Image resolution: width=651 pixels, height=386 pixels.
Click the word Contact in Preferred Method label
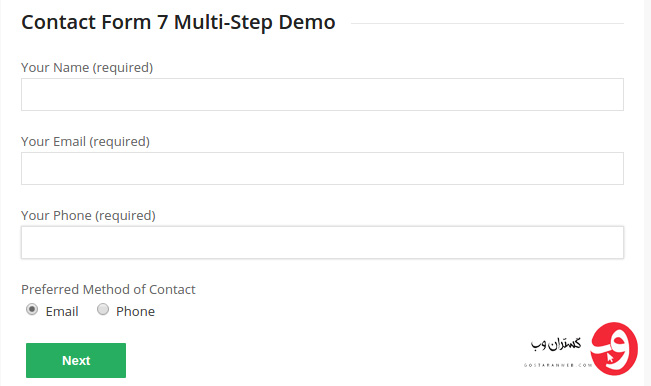point(172,289)
